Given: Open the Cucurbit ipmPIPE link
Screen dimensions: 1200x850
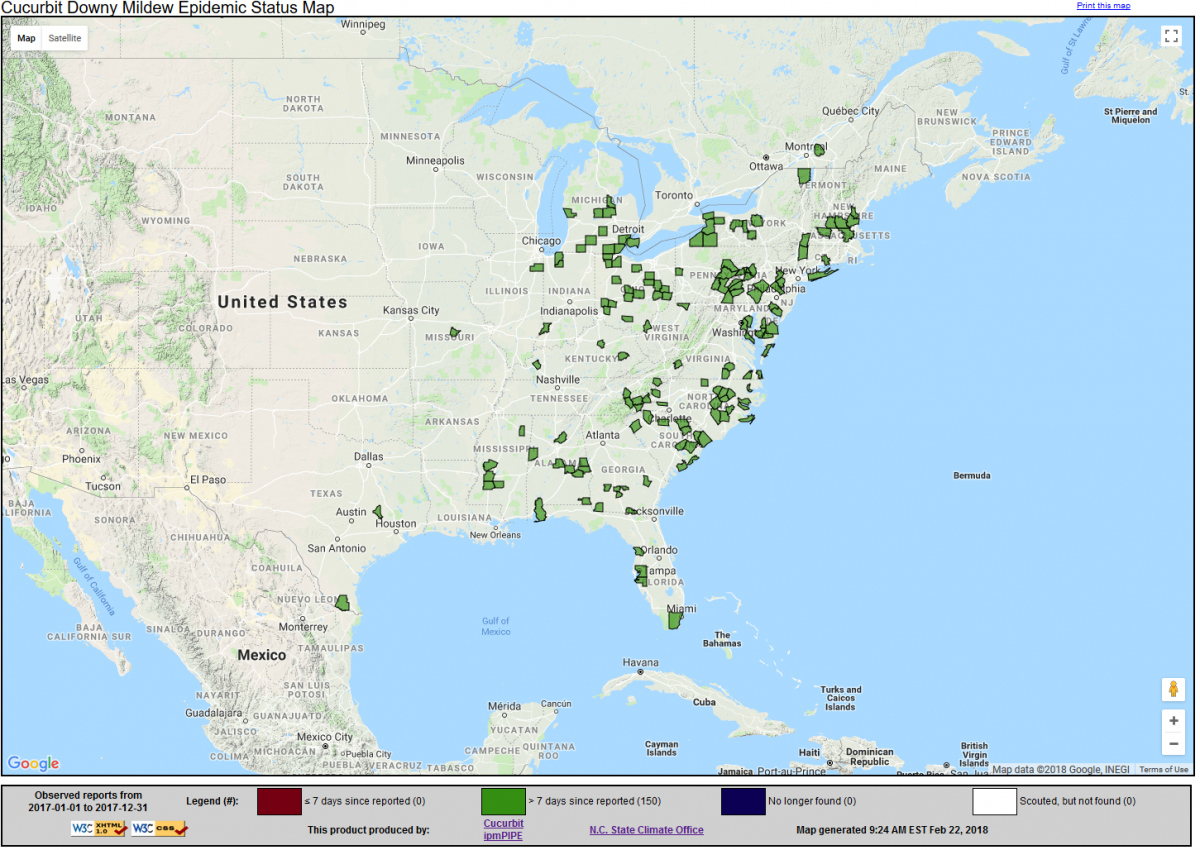Looking at the screenshot, I should (503, 829).
